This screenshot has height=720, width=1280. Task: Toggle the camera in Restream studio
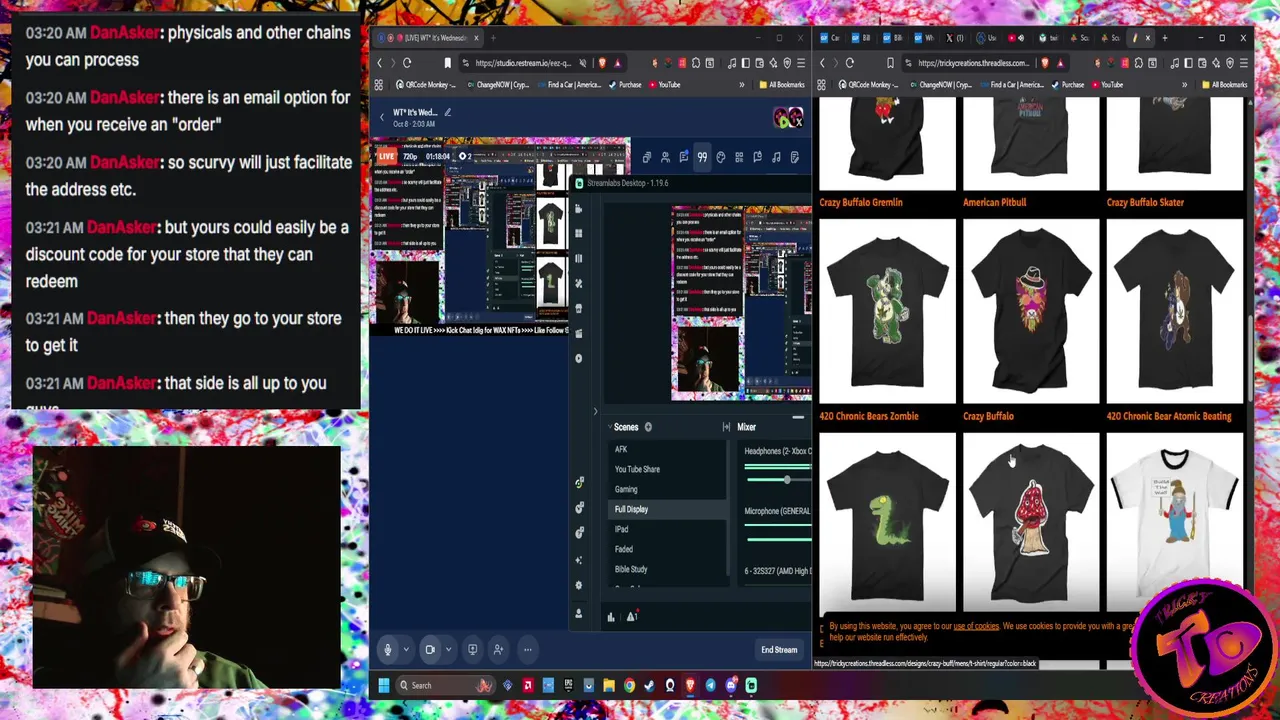click(430, 649)
